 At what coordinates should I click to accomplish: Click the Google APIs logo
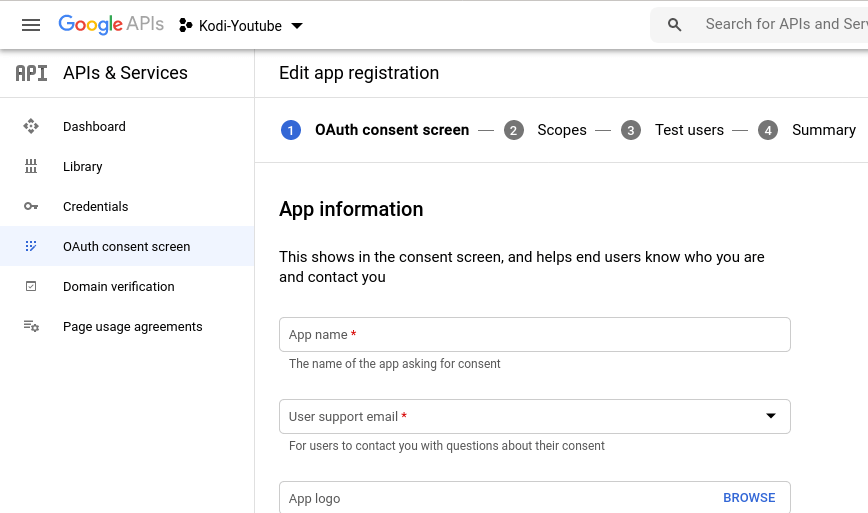(110, 25)
